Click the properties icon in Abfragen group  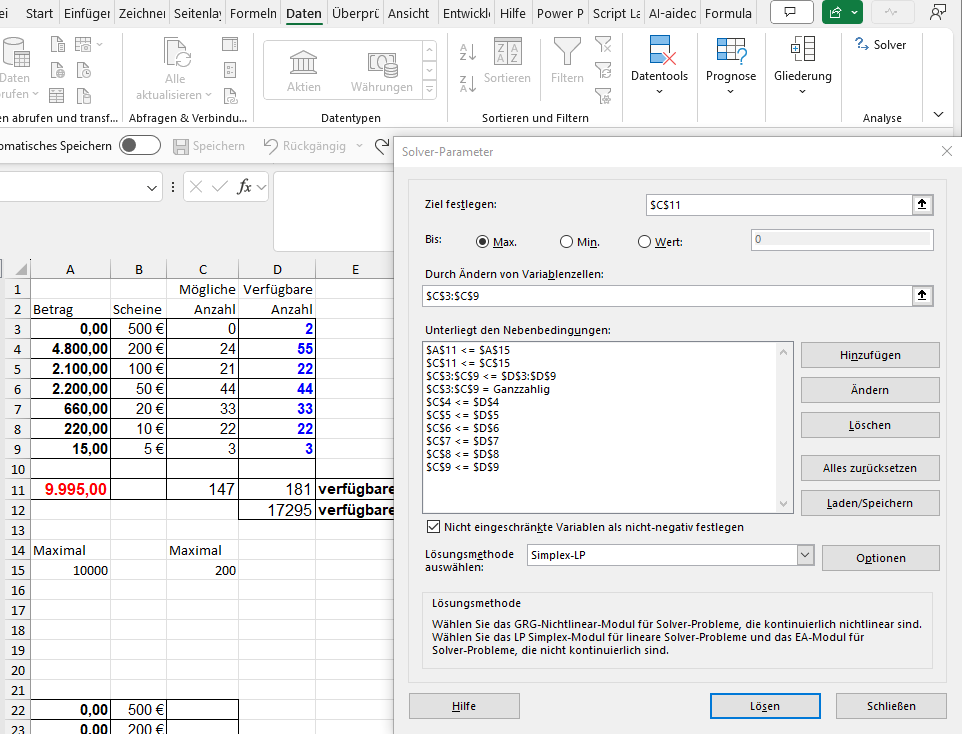click(230, 70)
